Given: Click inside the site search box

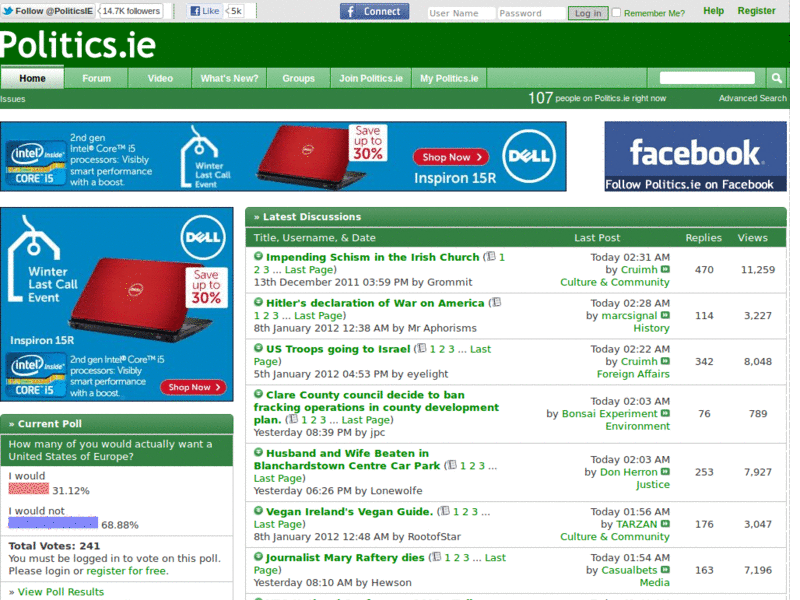Looking at the screenshot, I should coord(707,78).
